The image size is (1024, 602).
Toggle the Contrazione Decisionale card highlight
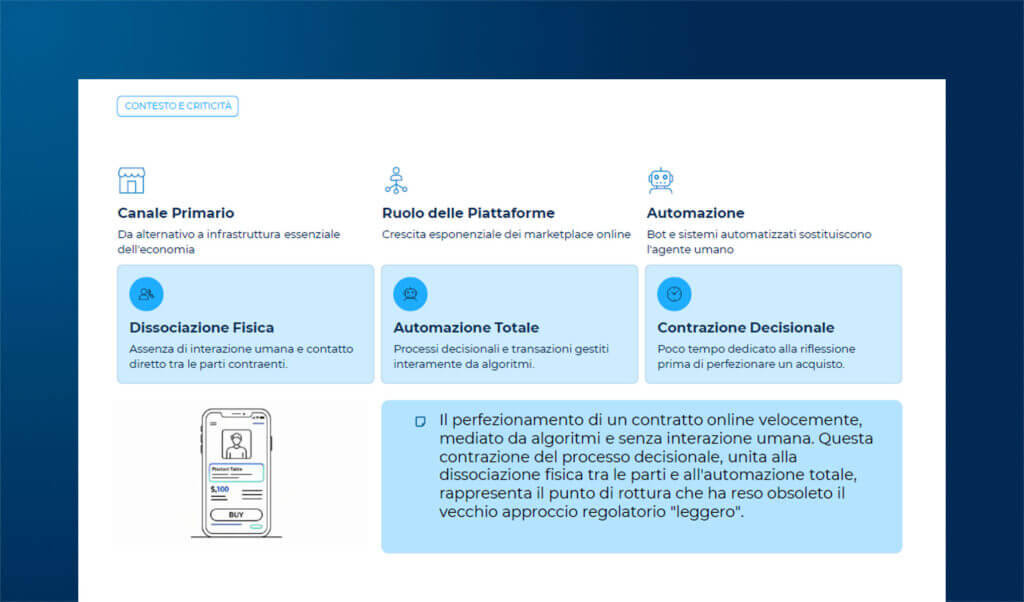click(774, 324)
